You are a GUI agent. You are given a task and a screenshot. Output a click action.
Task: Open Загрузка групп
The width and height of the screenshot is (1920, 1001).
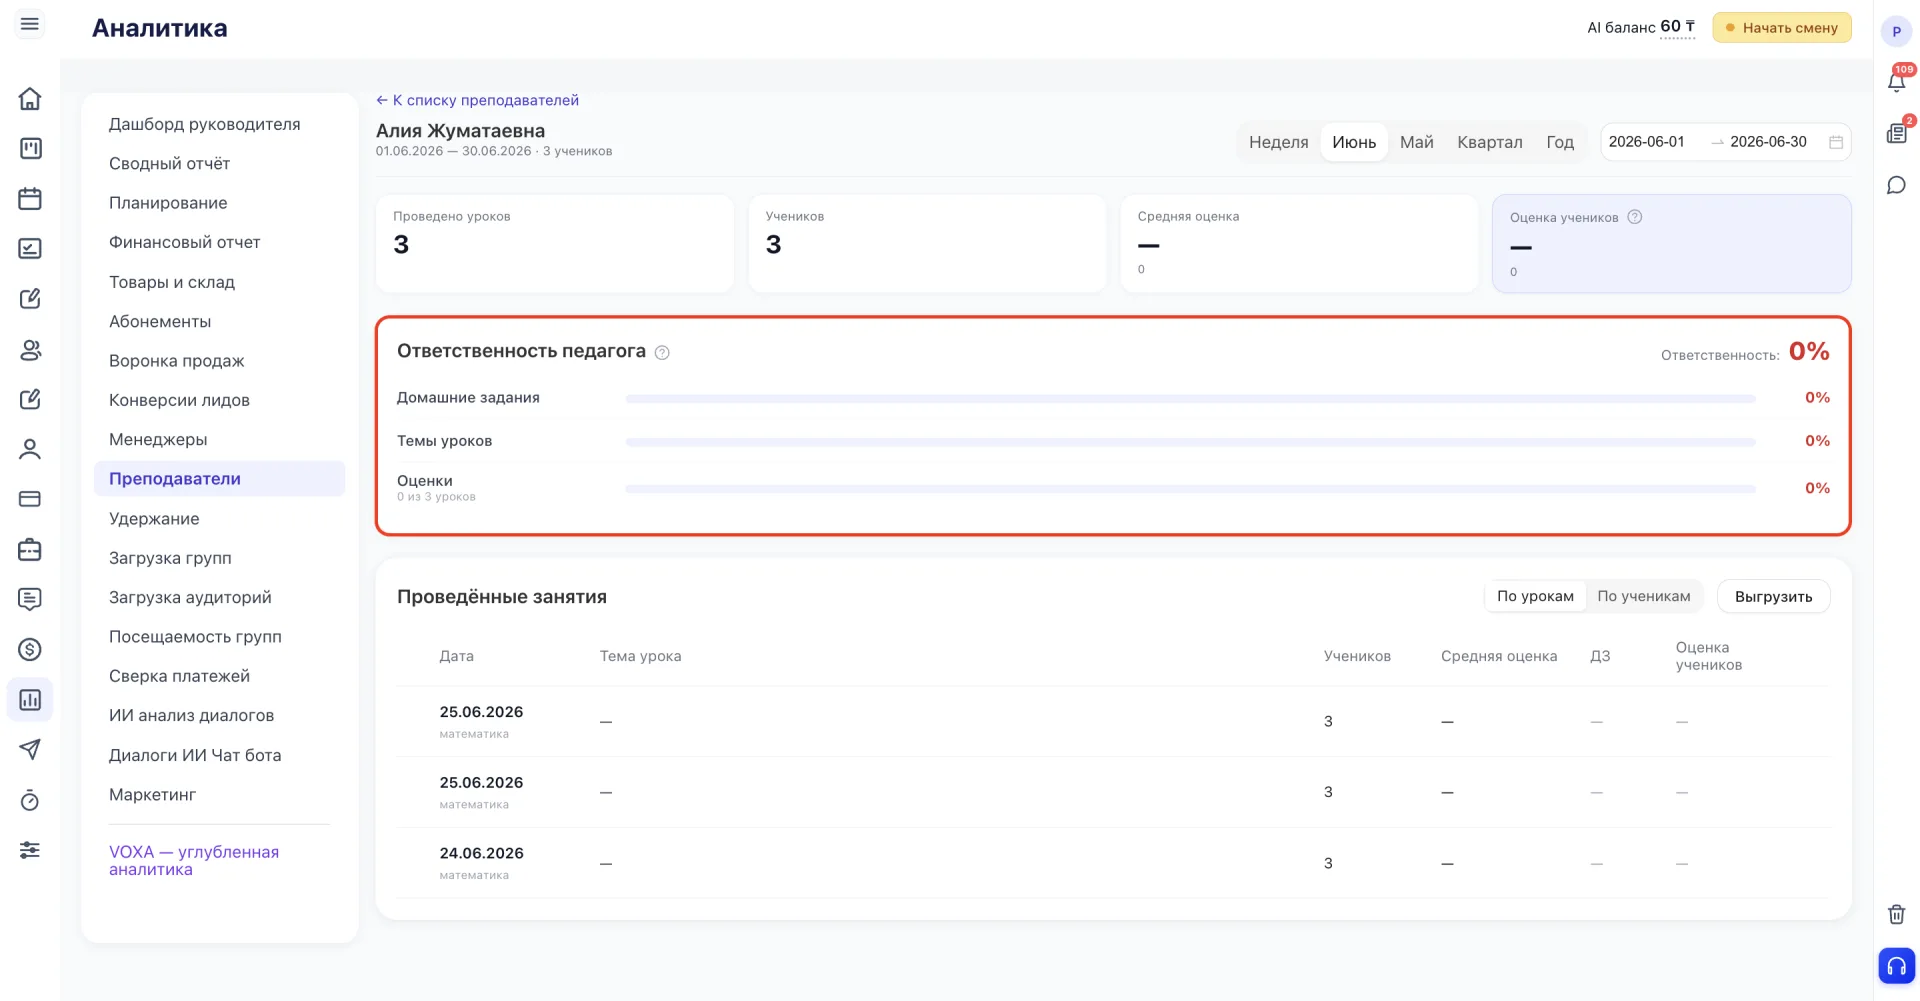pos(170,558)
